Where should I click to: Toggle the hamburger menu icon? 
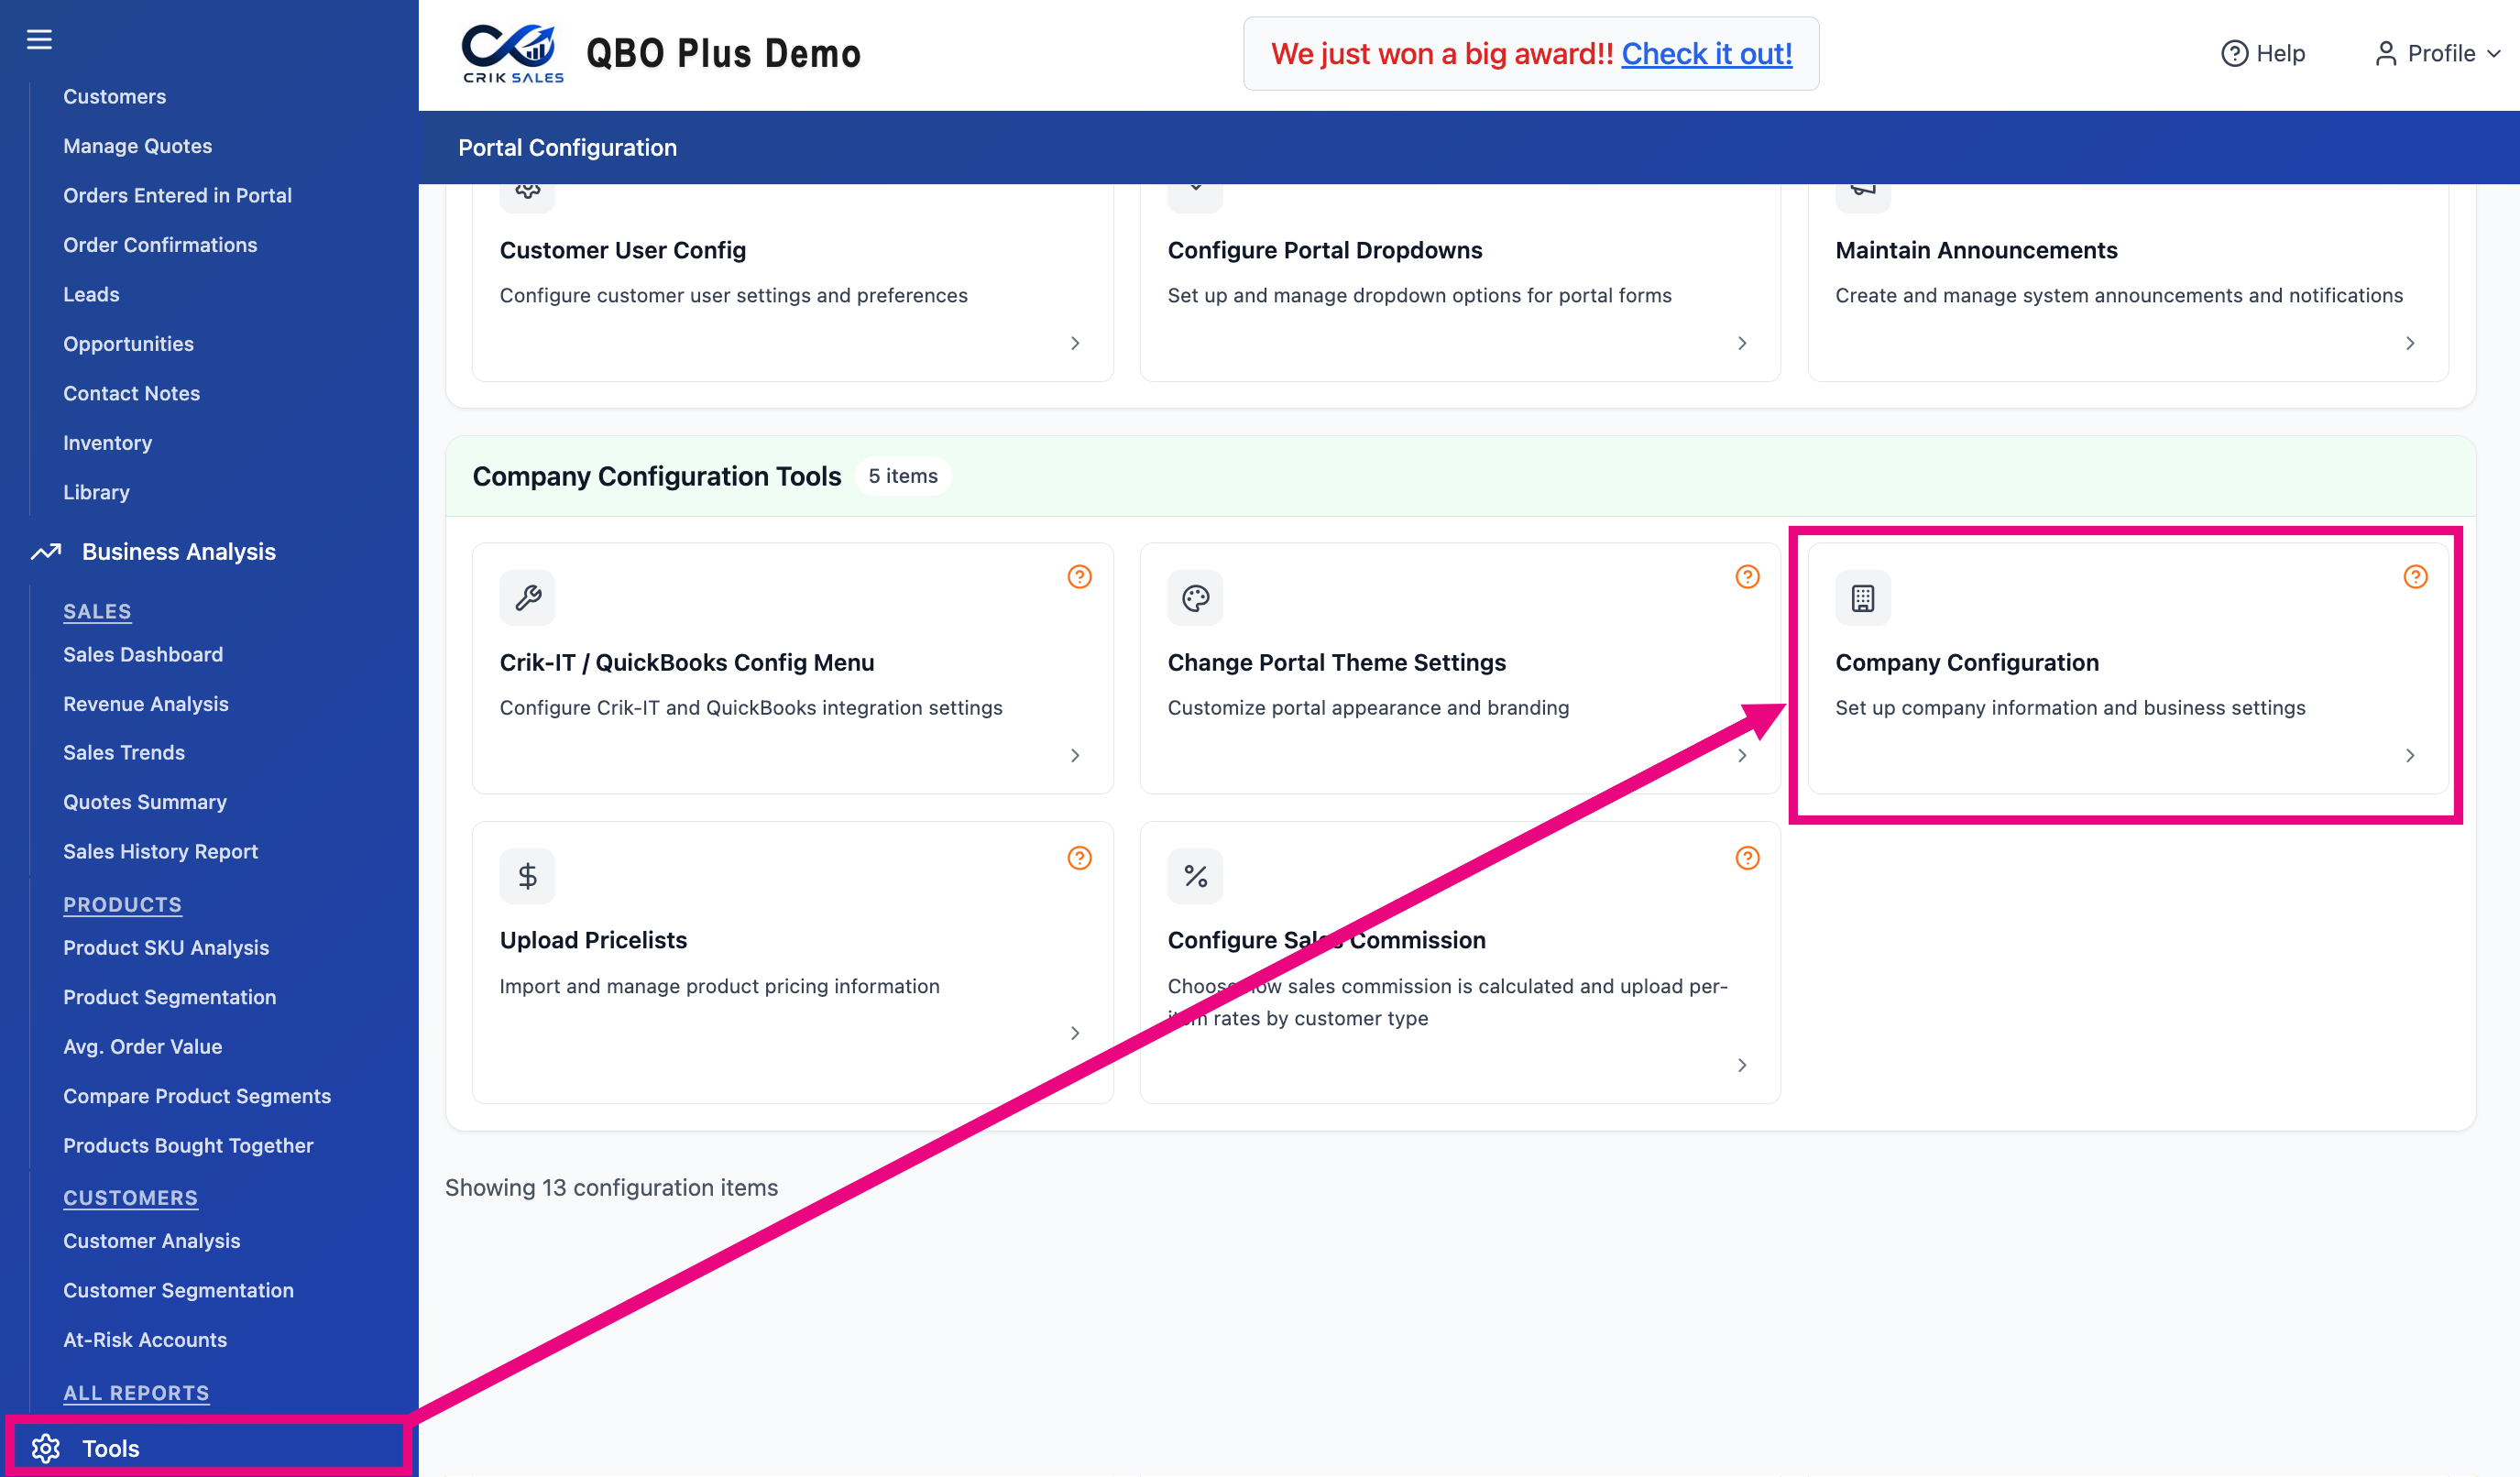39,39
